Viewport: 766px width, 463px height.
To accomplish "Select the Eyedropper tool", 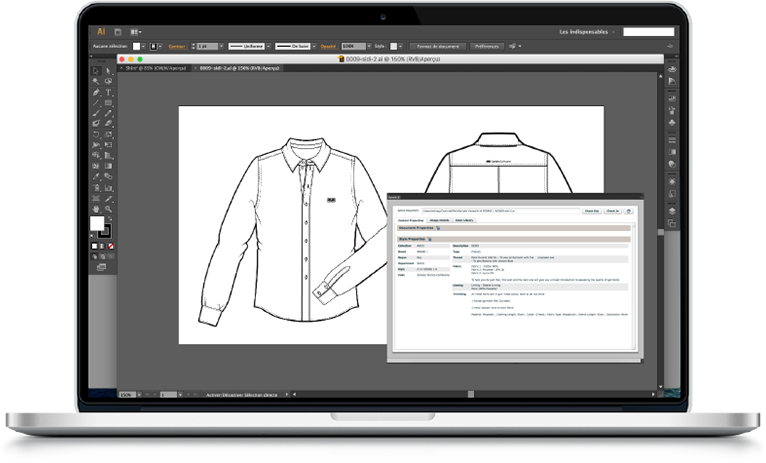I will (x=96, y=175).
